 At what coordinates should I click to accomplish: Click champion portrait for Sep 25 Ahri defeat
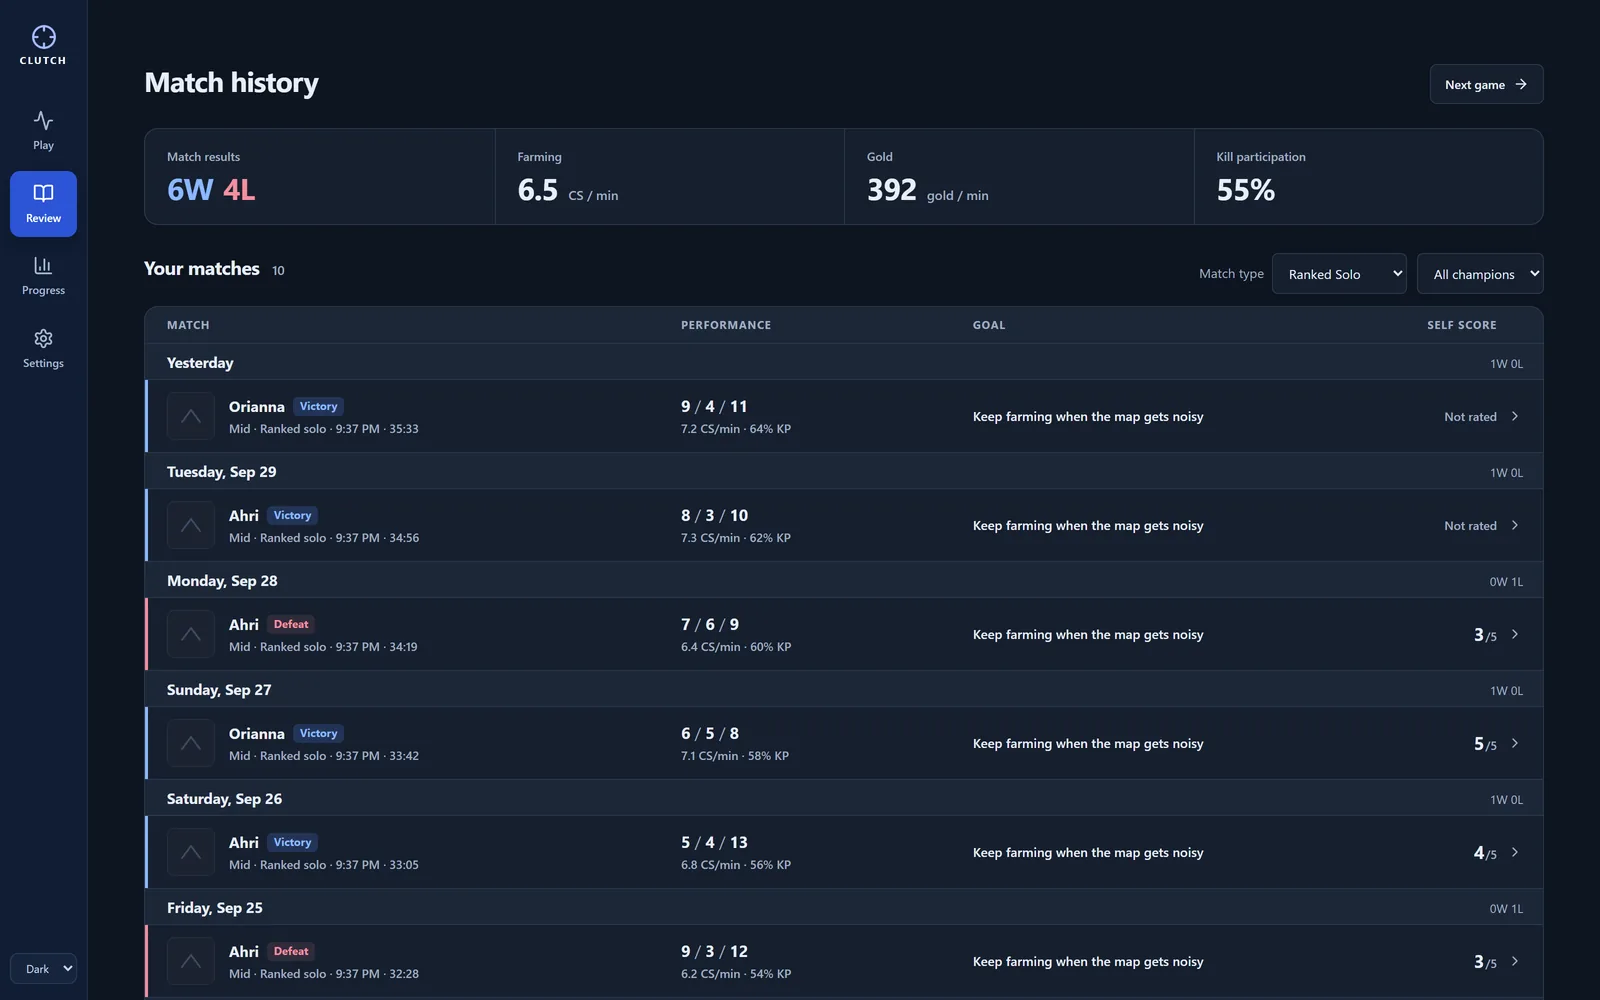(x=191, y=961)
